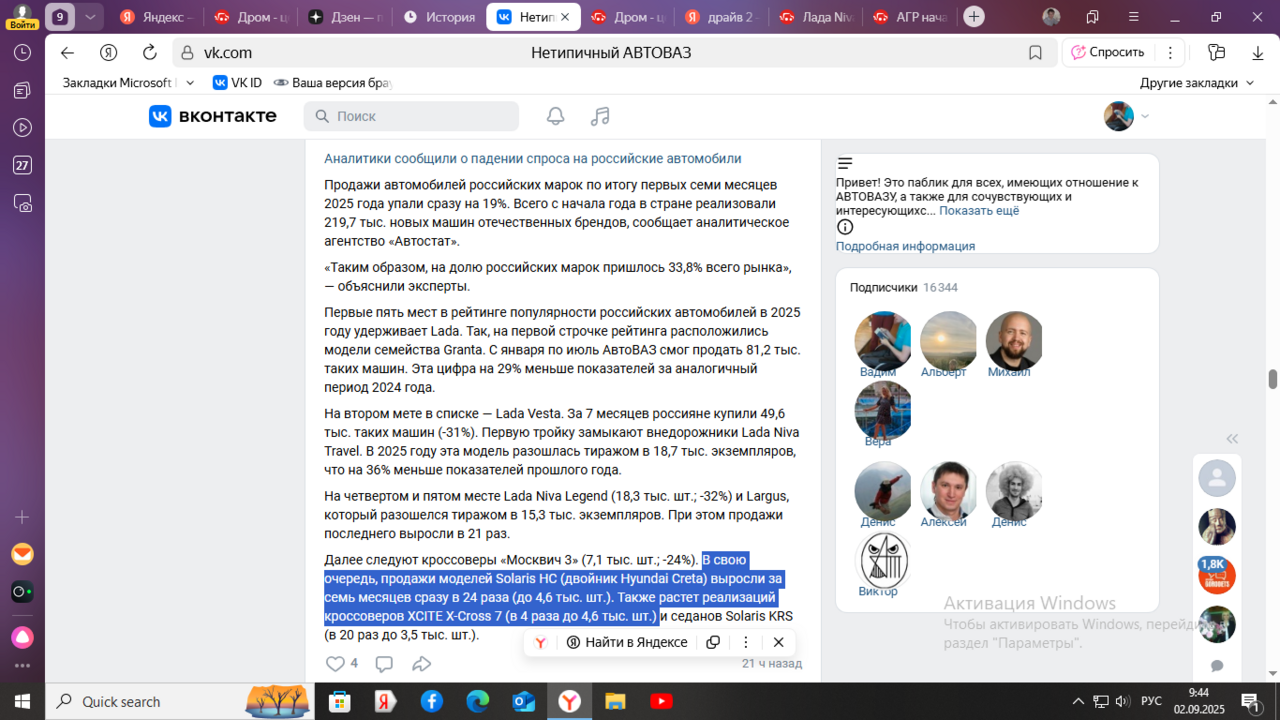Click Найти в Яндексе button
The image size is (1280, 720).
coord(627,642)
